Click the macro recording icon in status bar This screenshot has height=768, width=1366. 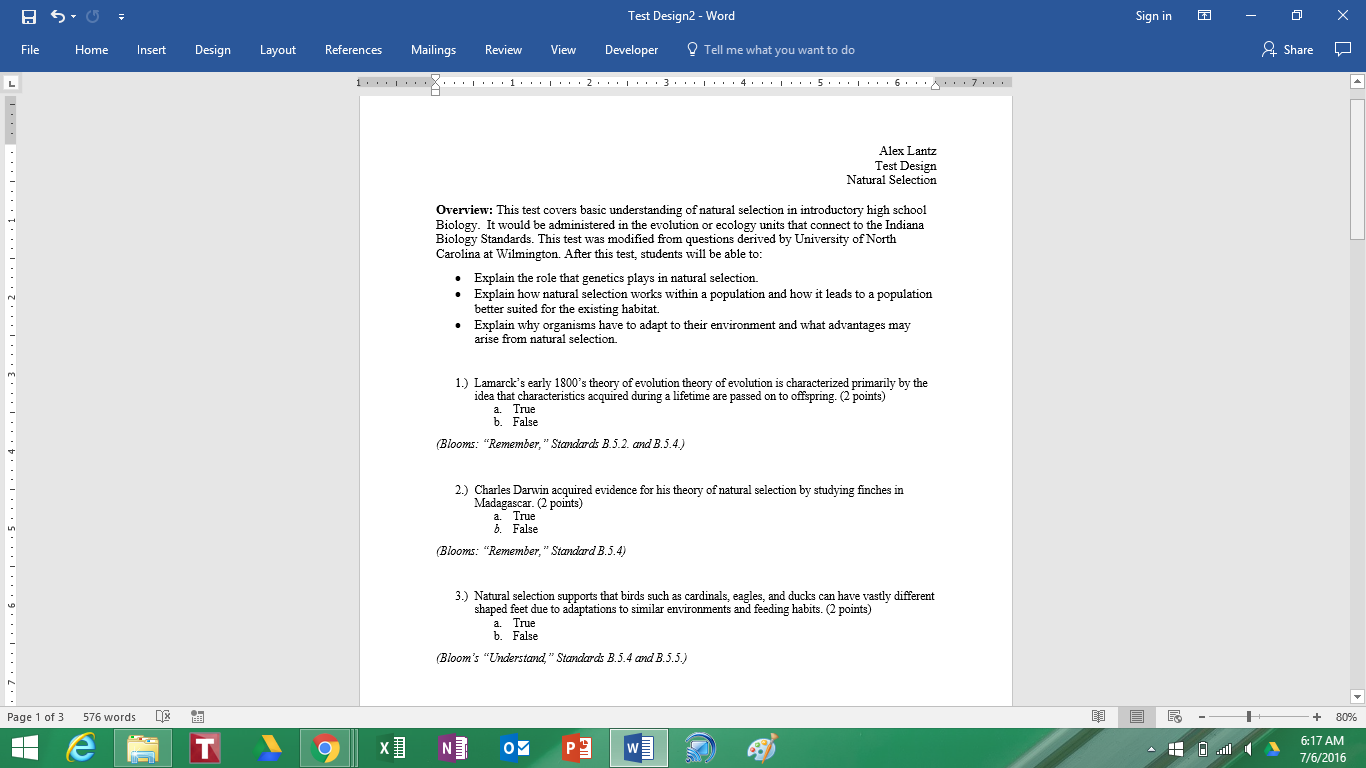[198, 717]
